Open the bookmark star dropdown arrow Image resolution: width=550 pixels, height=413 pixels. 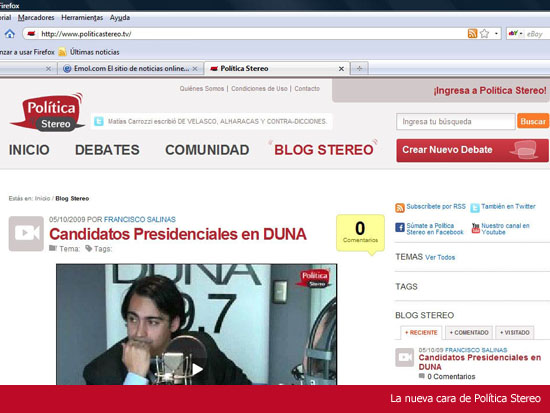click(496, 34)
